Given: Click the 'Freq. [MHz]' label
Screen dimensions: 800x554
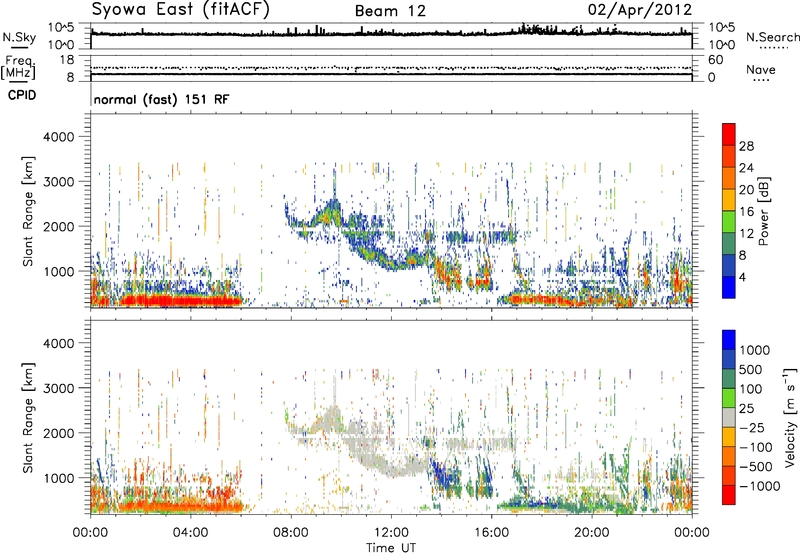Looking at the screenshot, I should coord(18,67).
